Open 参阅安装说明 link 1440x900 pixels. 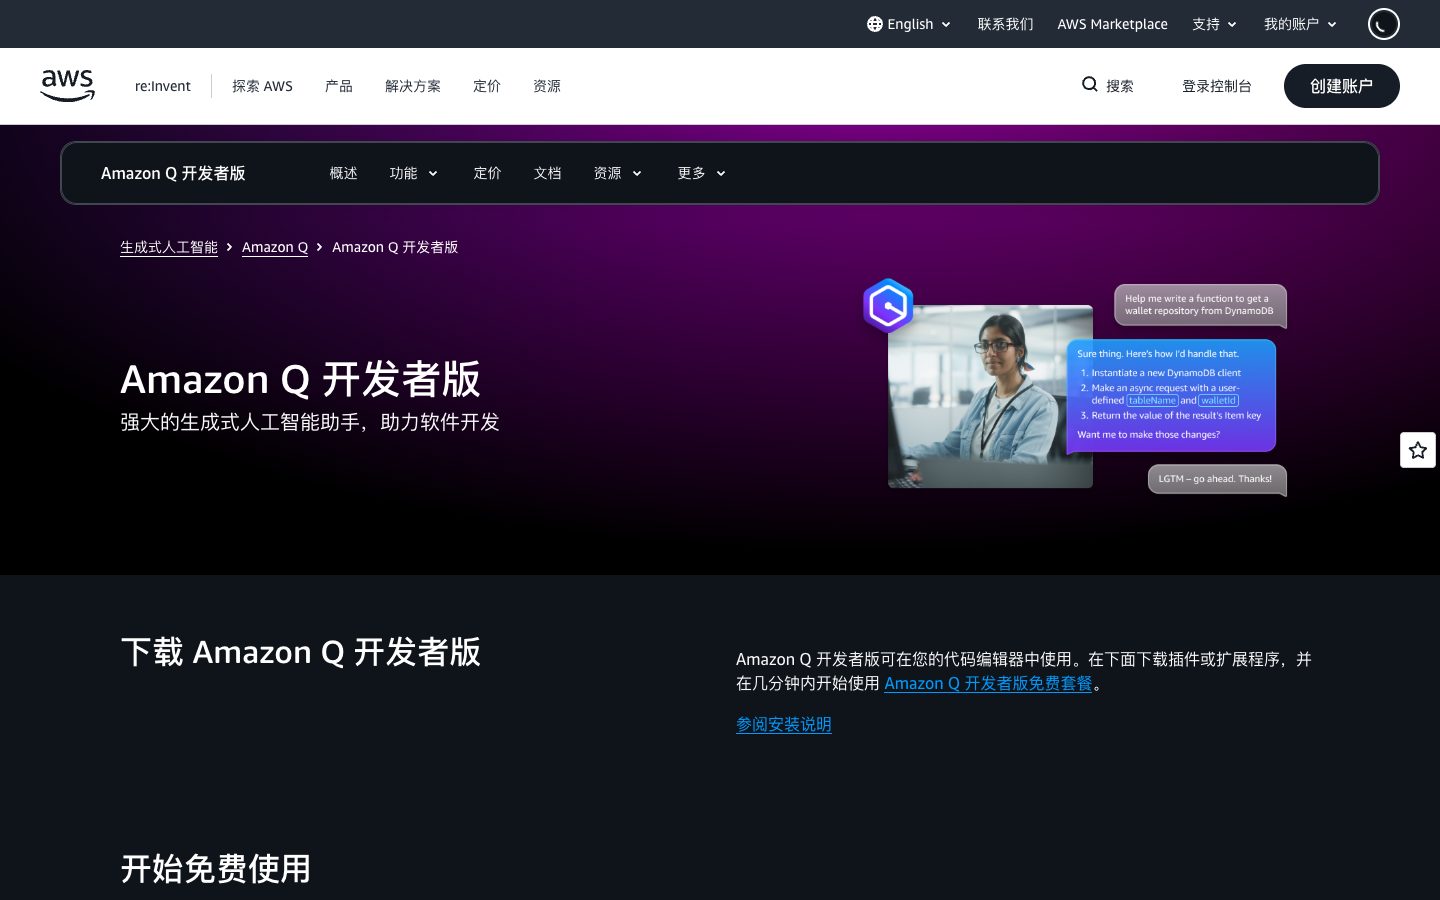point(784,724)
